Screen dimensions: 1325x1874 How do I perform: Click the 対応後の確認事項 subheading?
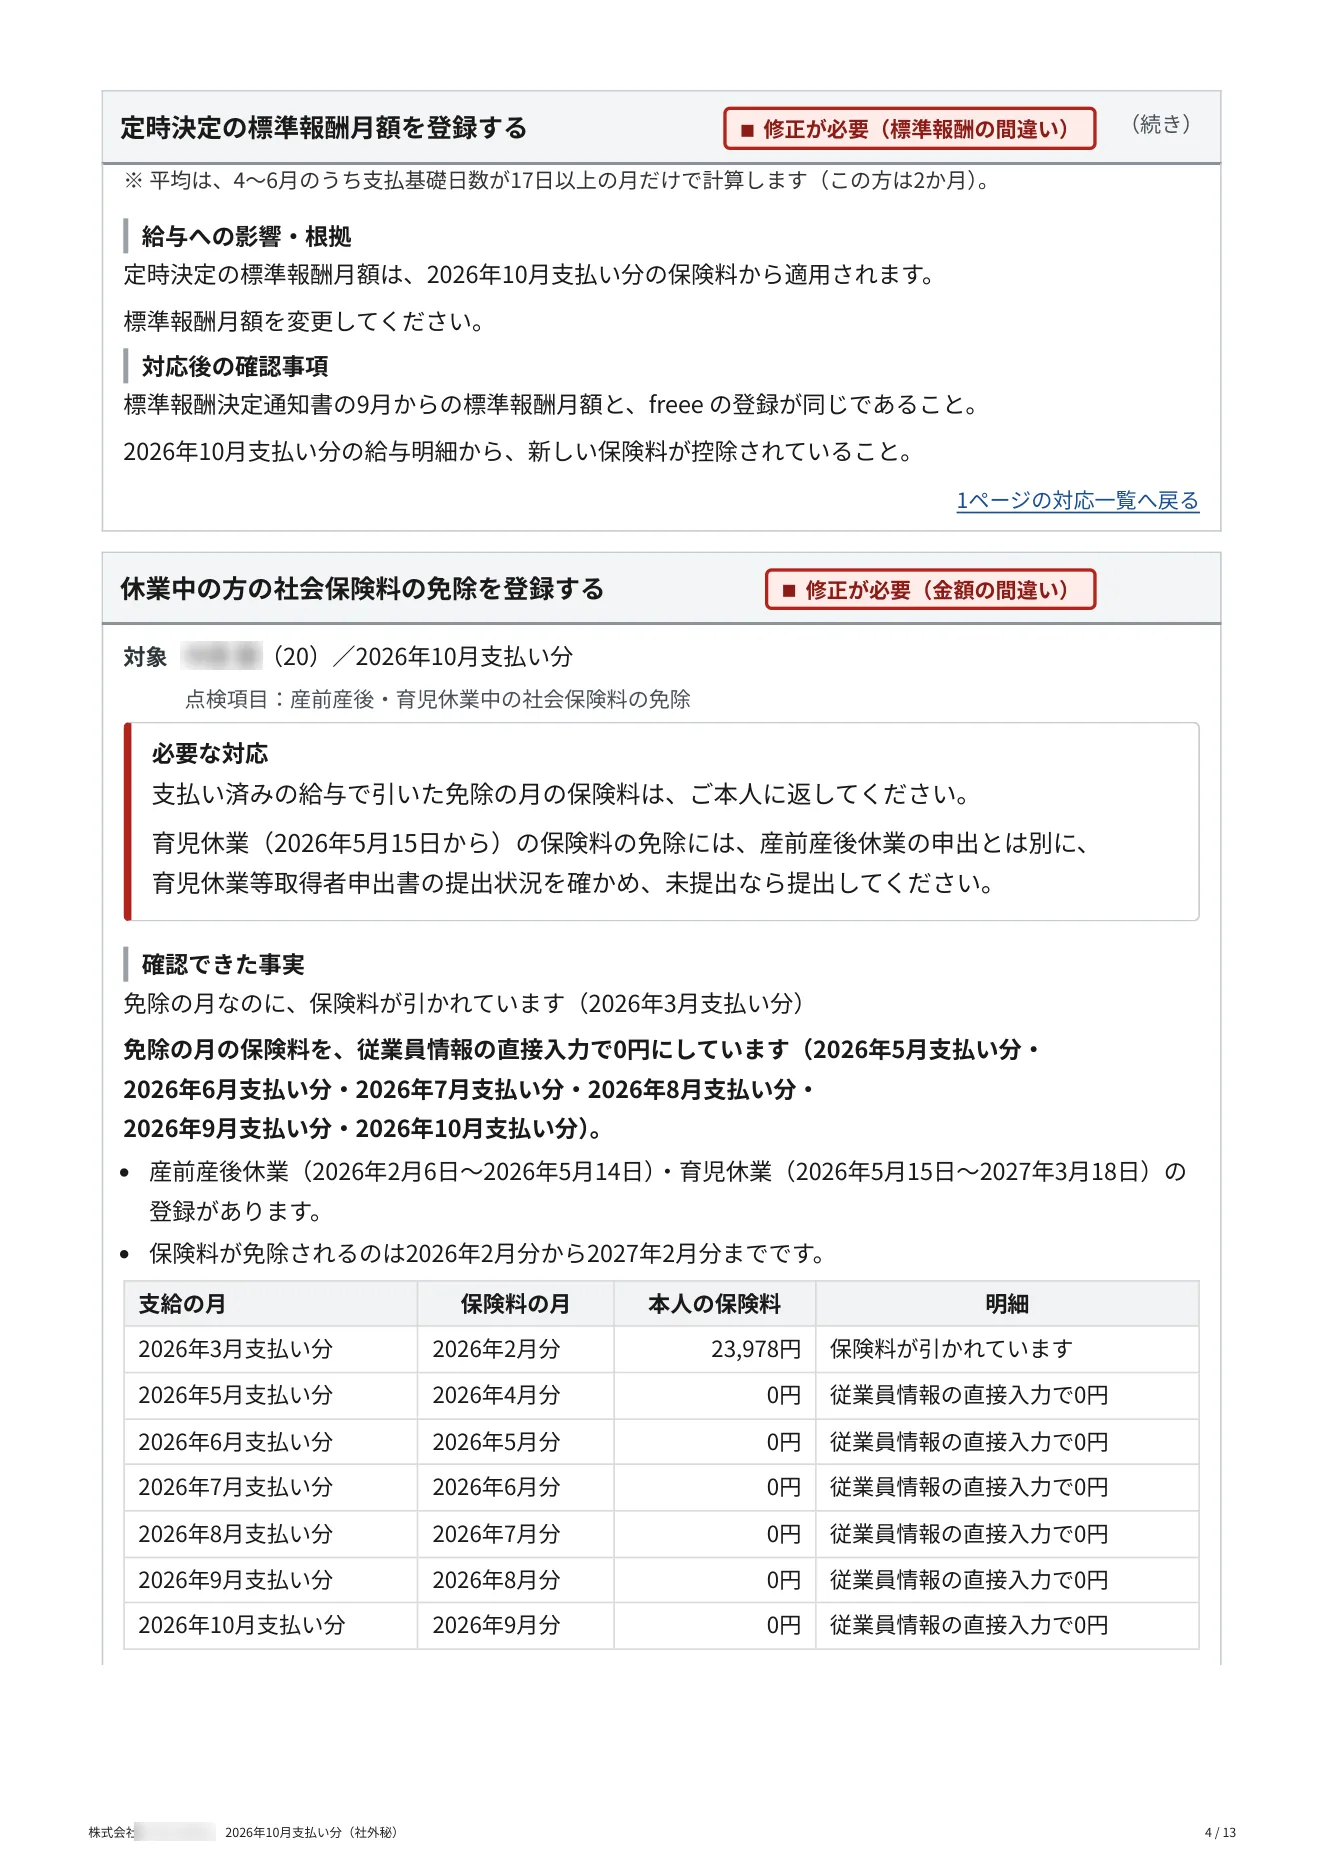coord(235,366)
